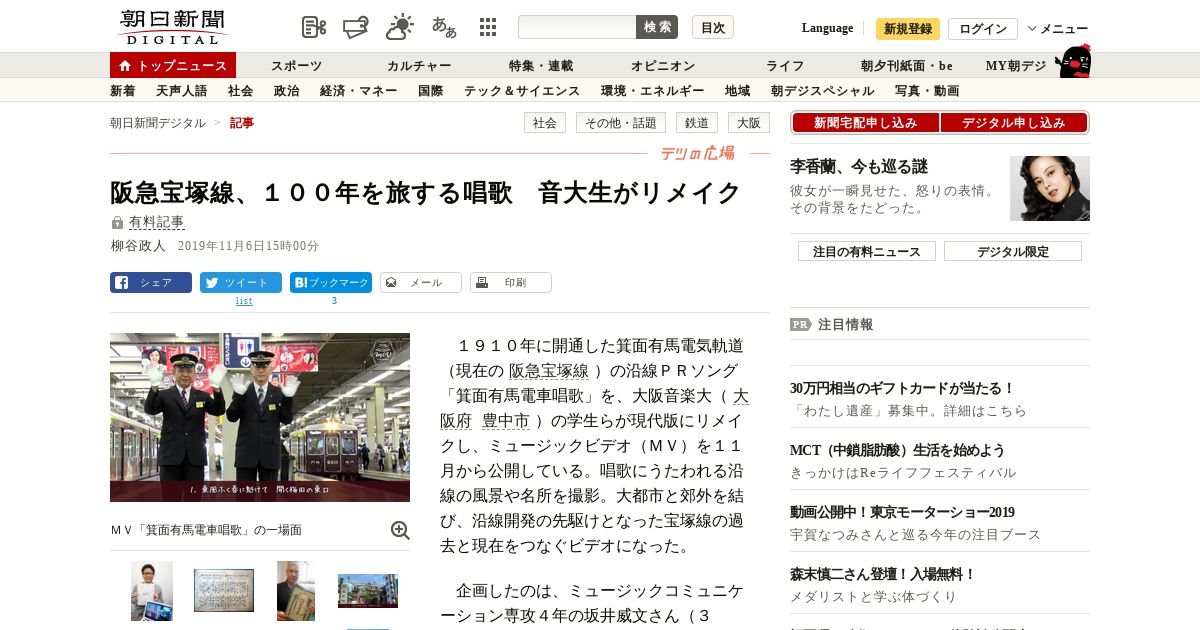This screenshot has width=1200, height=630.
Task: Click the 鉄道 tag button
Action: (697, 123)
